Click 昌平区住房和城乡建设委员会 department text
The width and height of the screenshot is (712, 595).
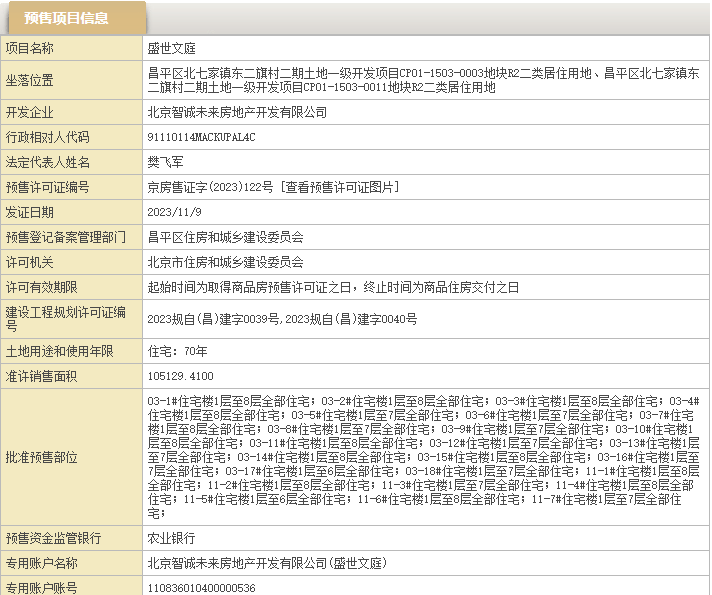tap(225, 237)
